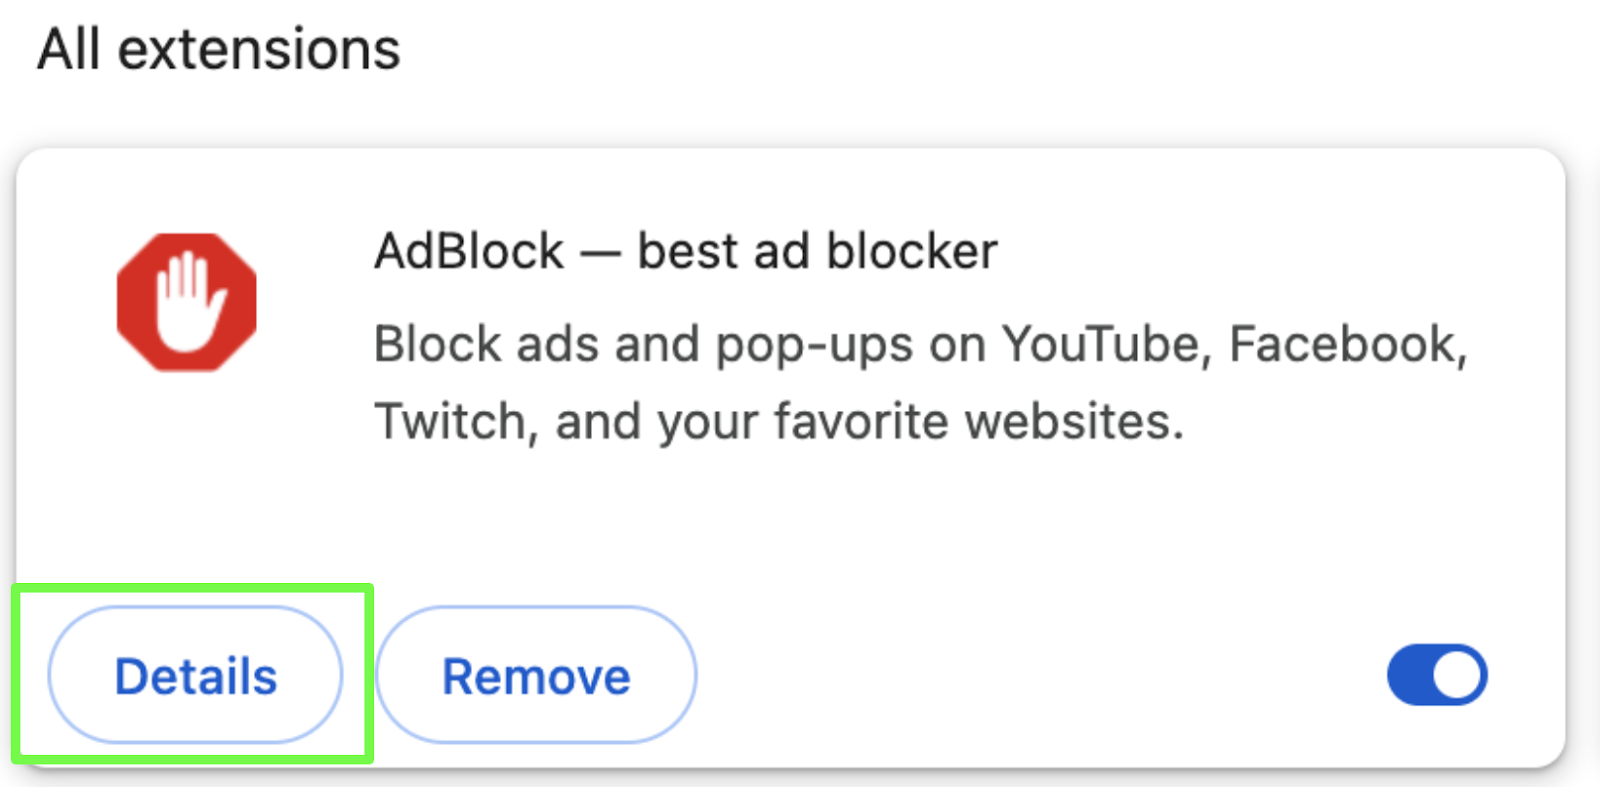Click the "All extensions" heading

pos(219,48)
